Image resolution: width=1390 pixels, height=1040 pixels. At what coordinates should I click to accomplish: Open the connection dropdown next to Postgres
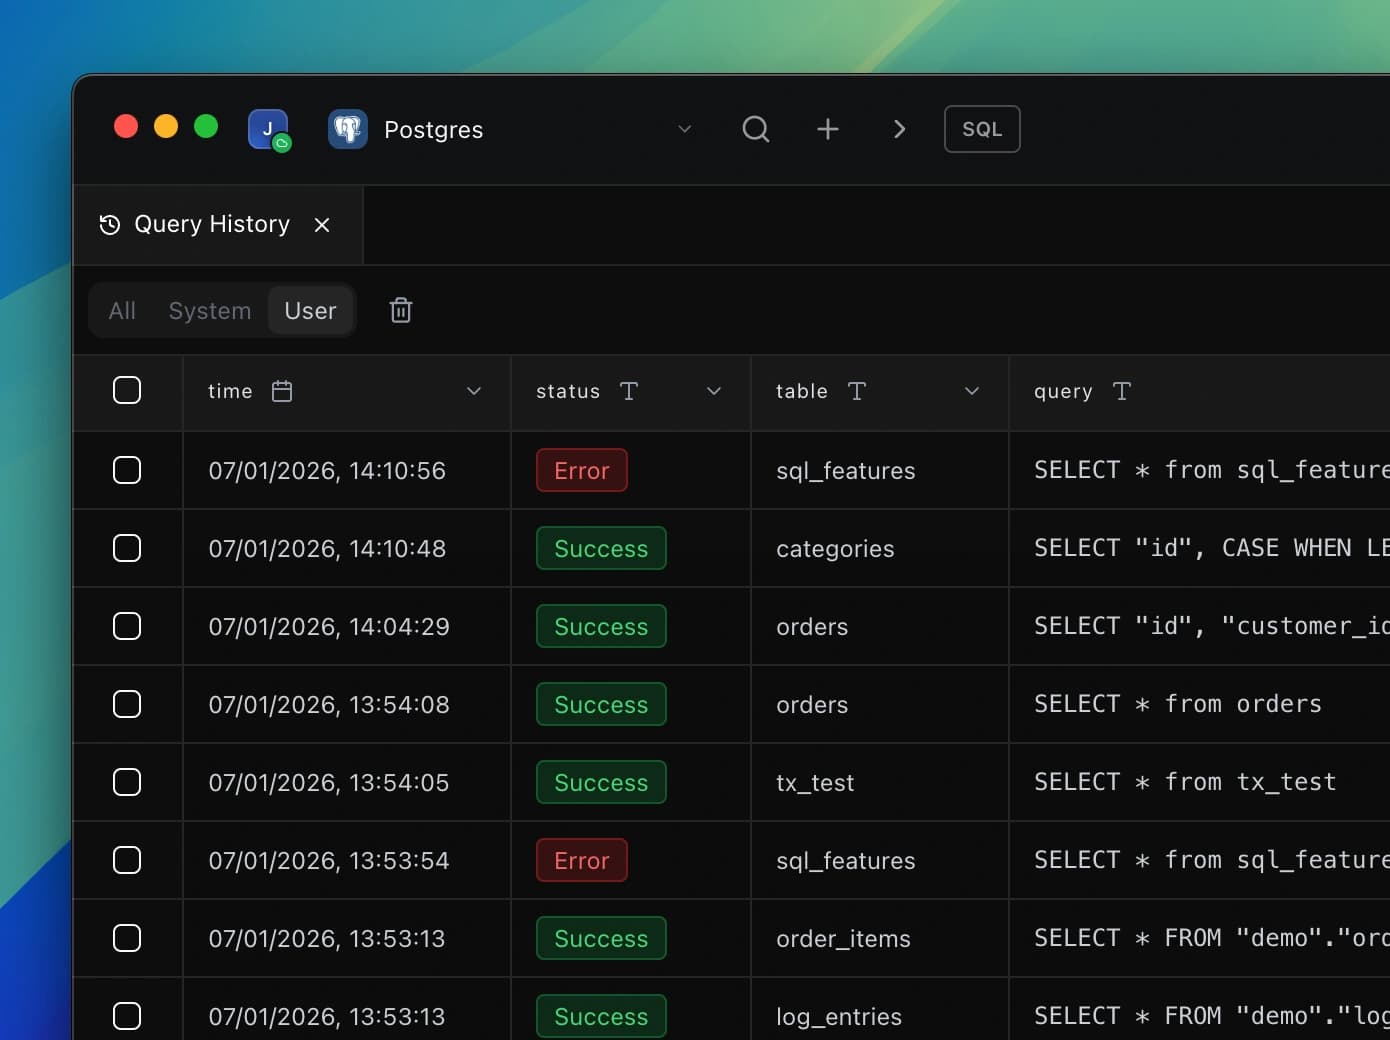pos(684,129)
